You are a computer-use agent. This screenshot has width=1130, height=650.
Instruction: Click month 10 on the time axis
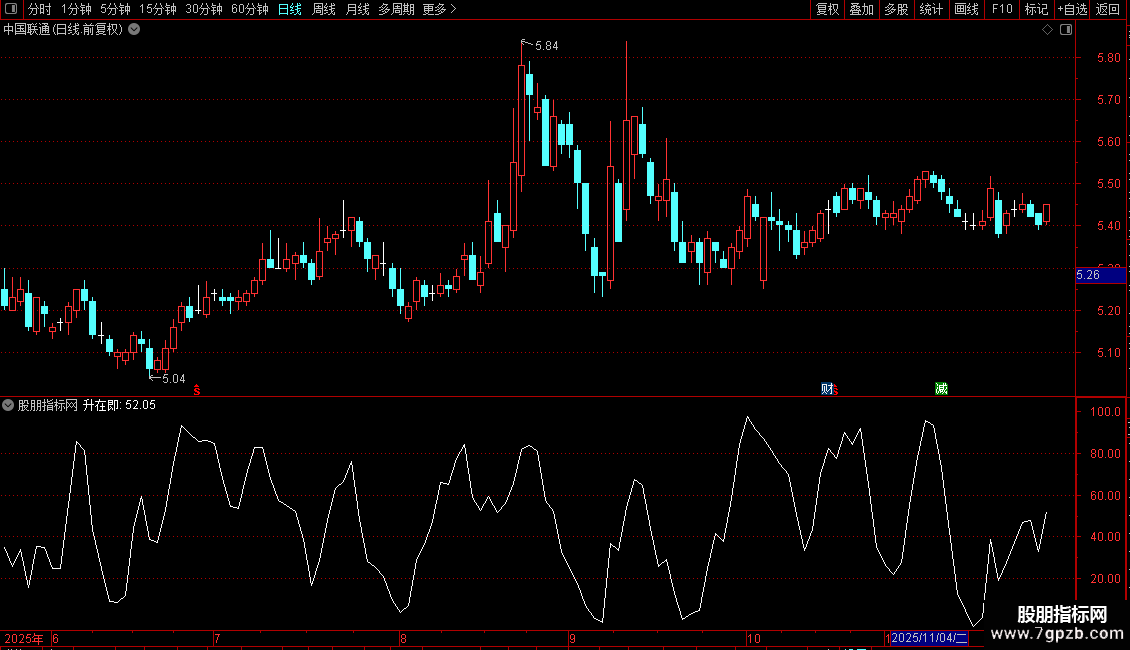[x=753, y=638]
